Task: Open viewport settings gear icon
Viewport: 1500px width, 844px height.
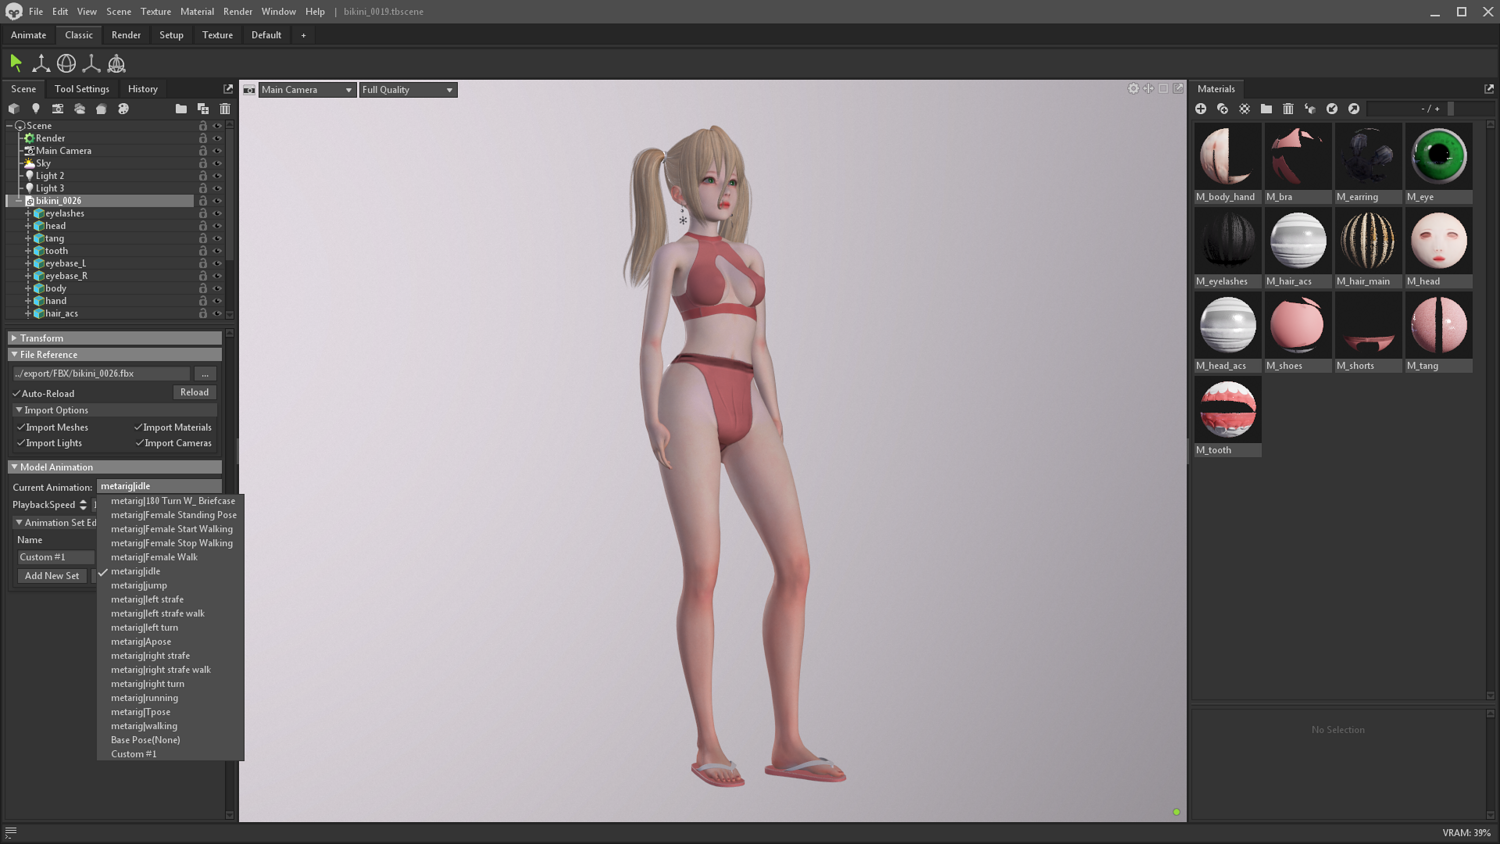Action: pos(1133,89)
